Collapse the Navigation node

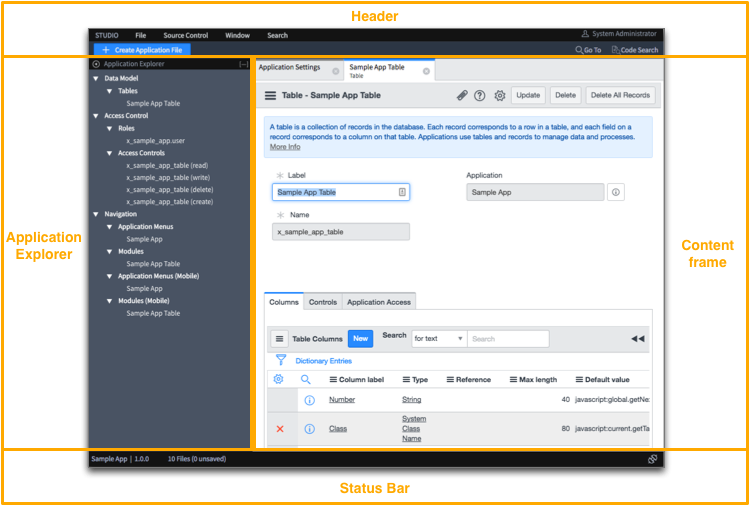(96, 215)
